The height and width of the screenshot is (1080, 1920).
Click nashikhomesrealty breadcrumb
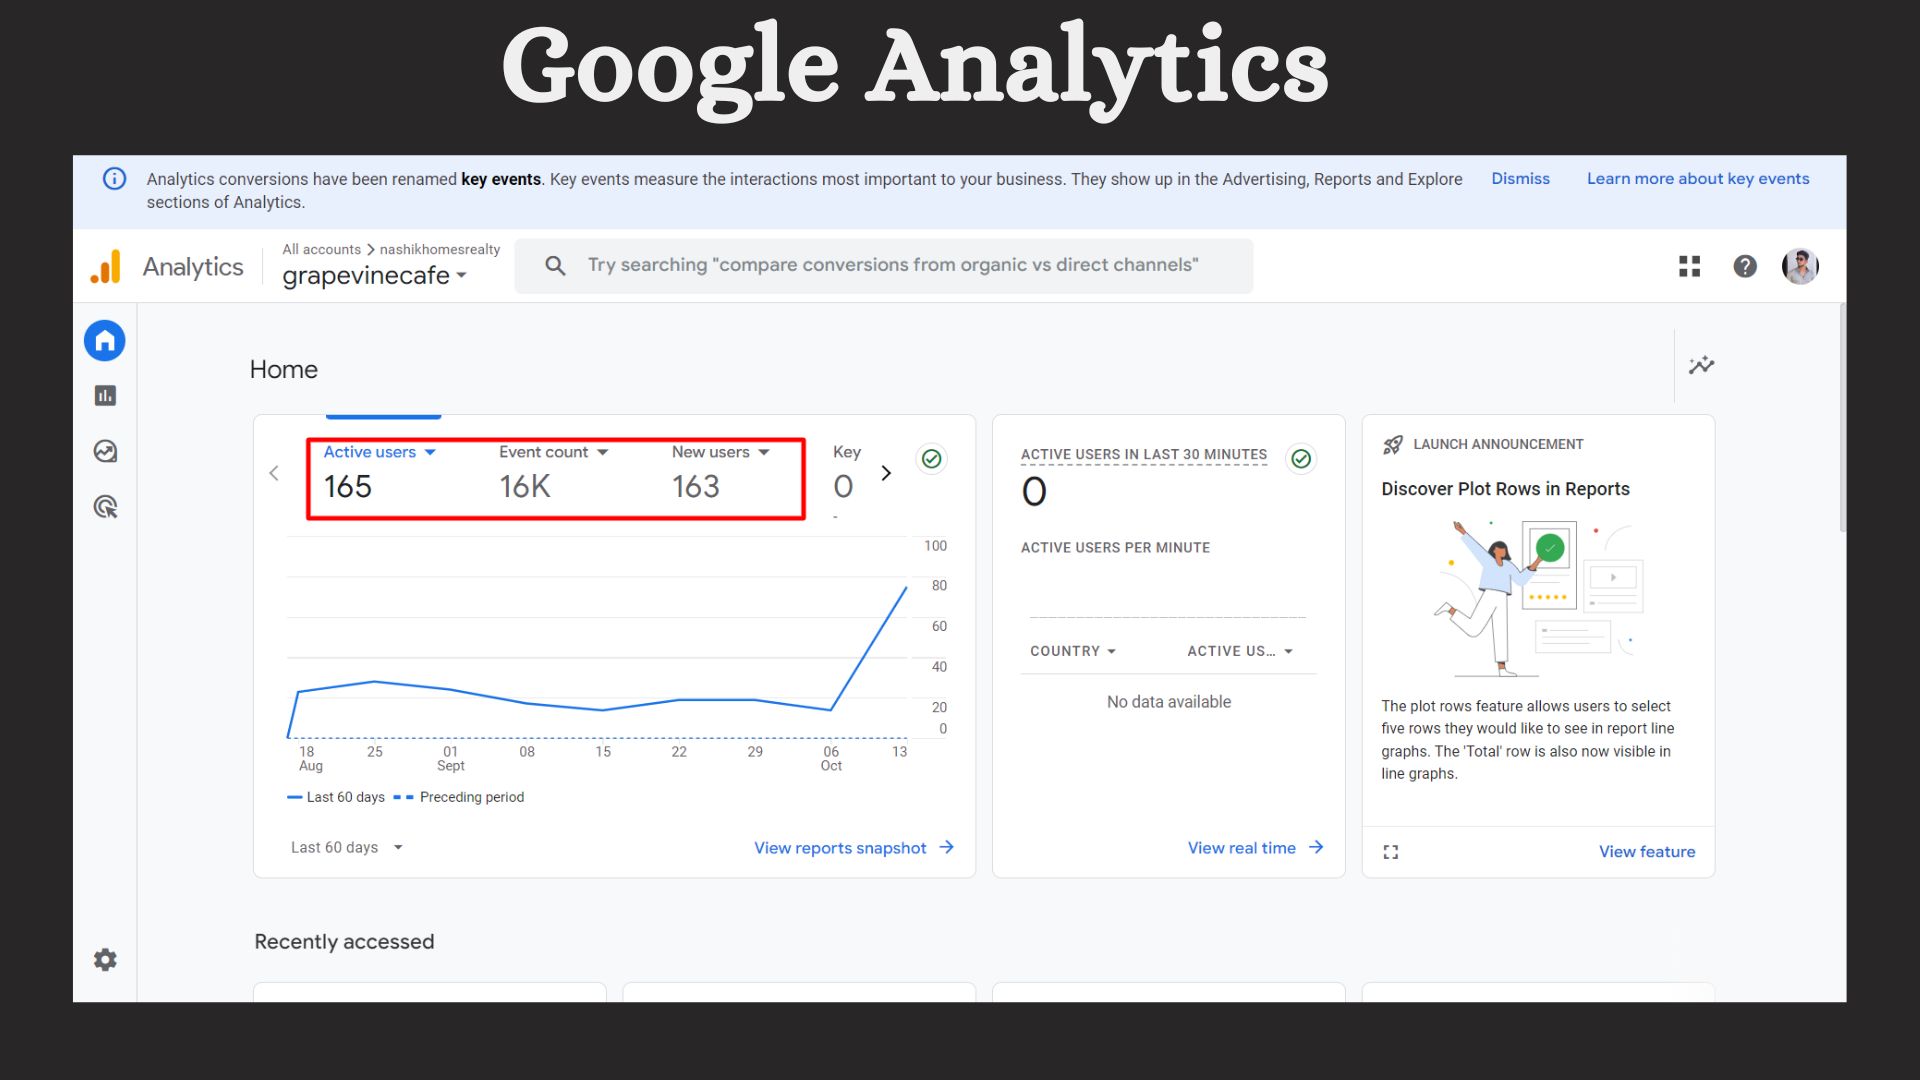[x=440, y=250]
